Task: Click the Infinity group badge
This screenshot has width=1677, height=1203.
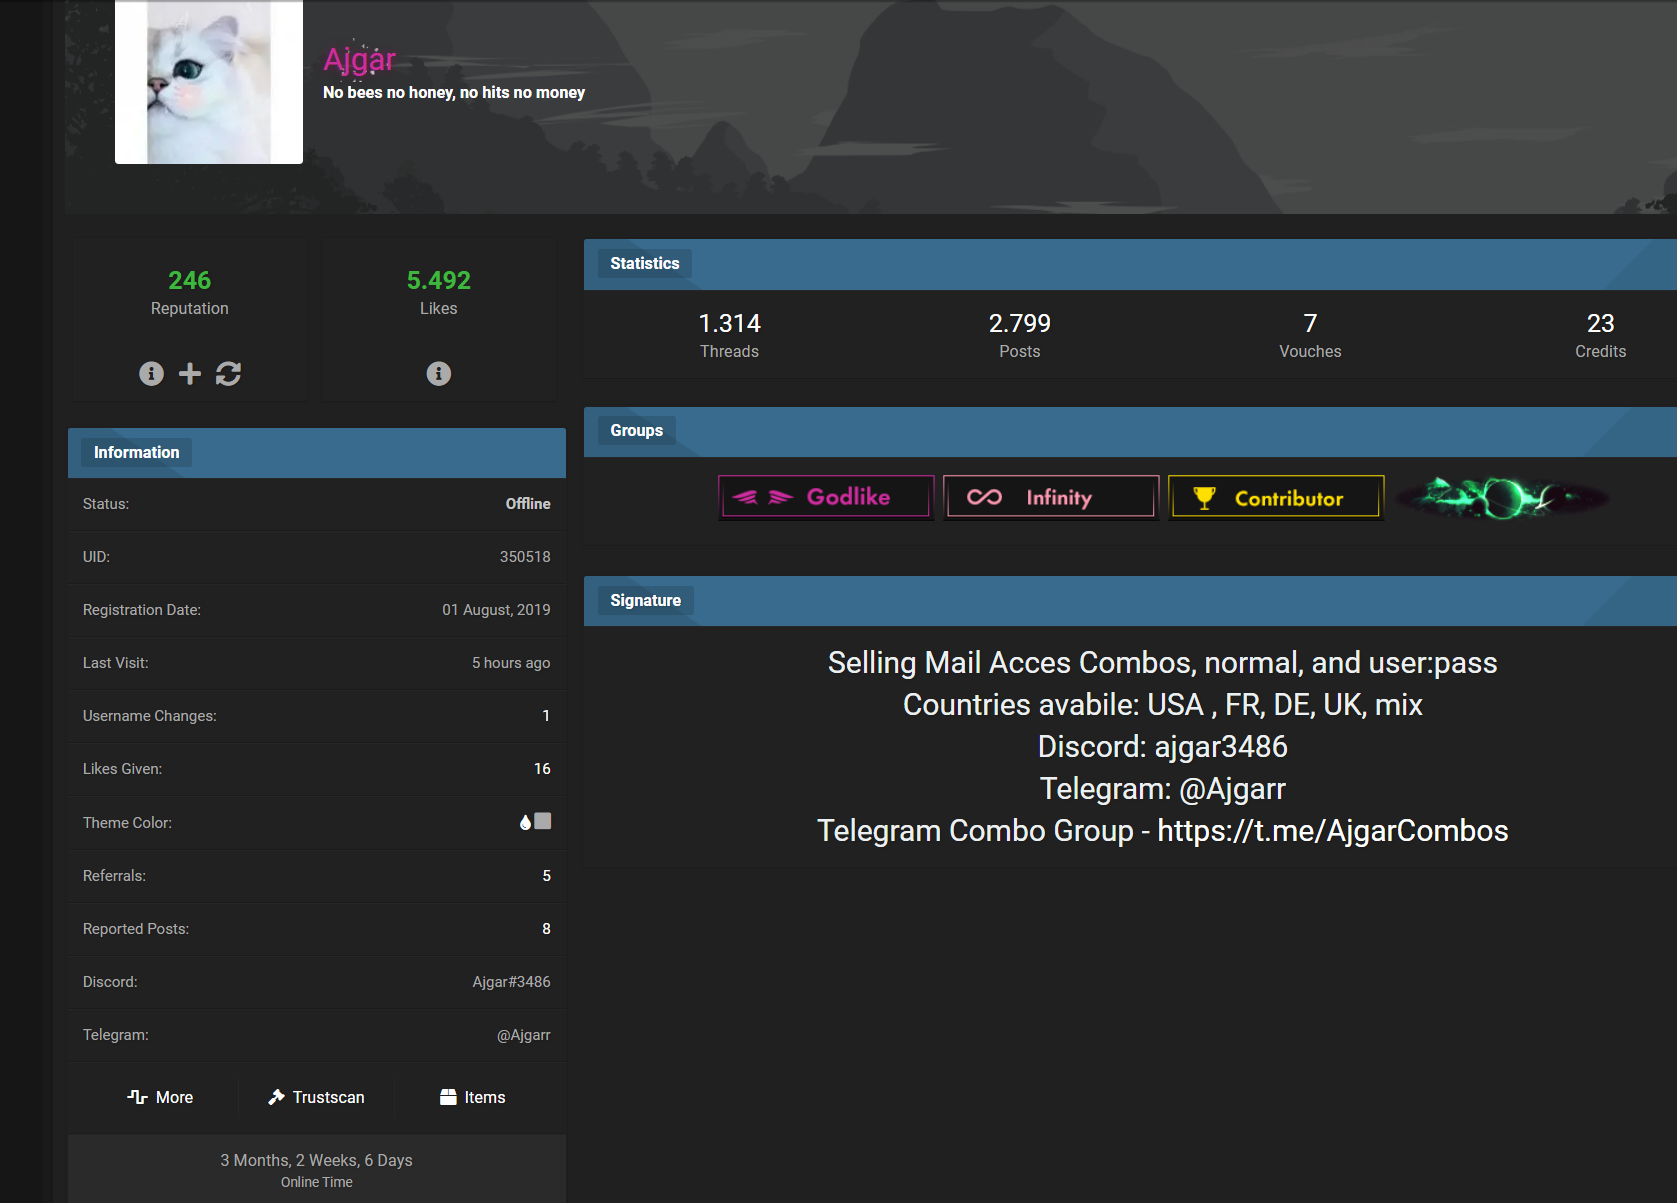Action: (x=1051, y=497)
